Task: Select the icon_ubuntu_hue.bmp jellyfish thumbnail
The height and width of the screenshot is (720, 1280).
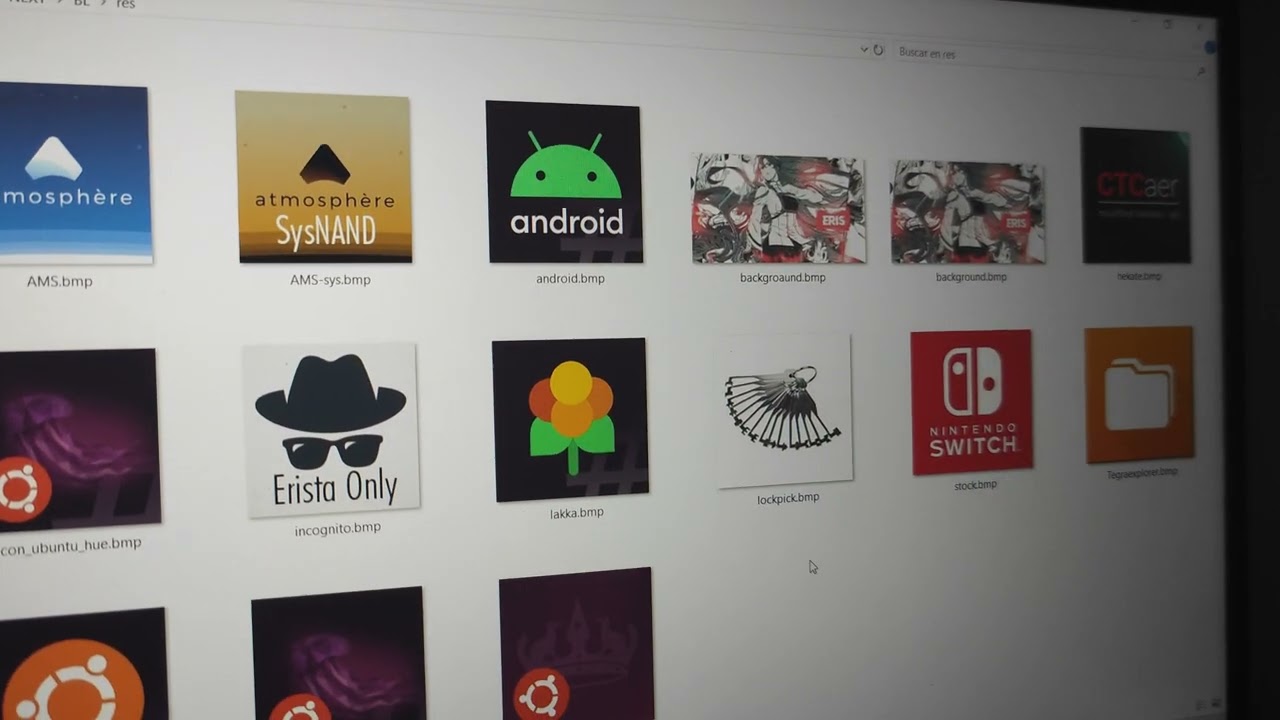Action: pos(79,439)
